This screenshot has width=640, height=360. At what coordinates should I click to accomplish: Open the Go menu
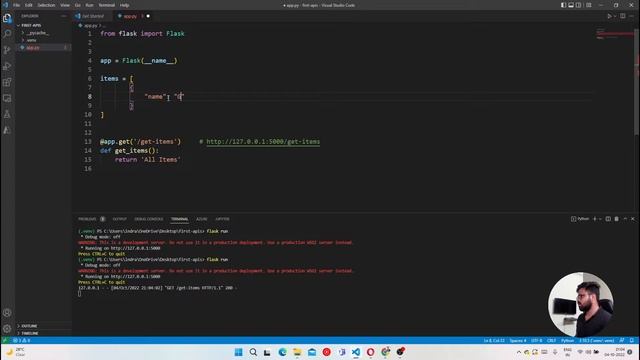pos(78,5)
